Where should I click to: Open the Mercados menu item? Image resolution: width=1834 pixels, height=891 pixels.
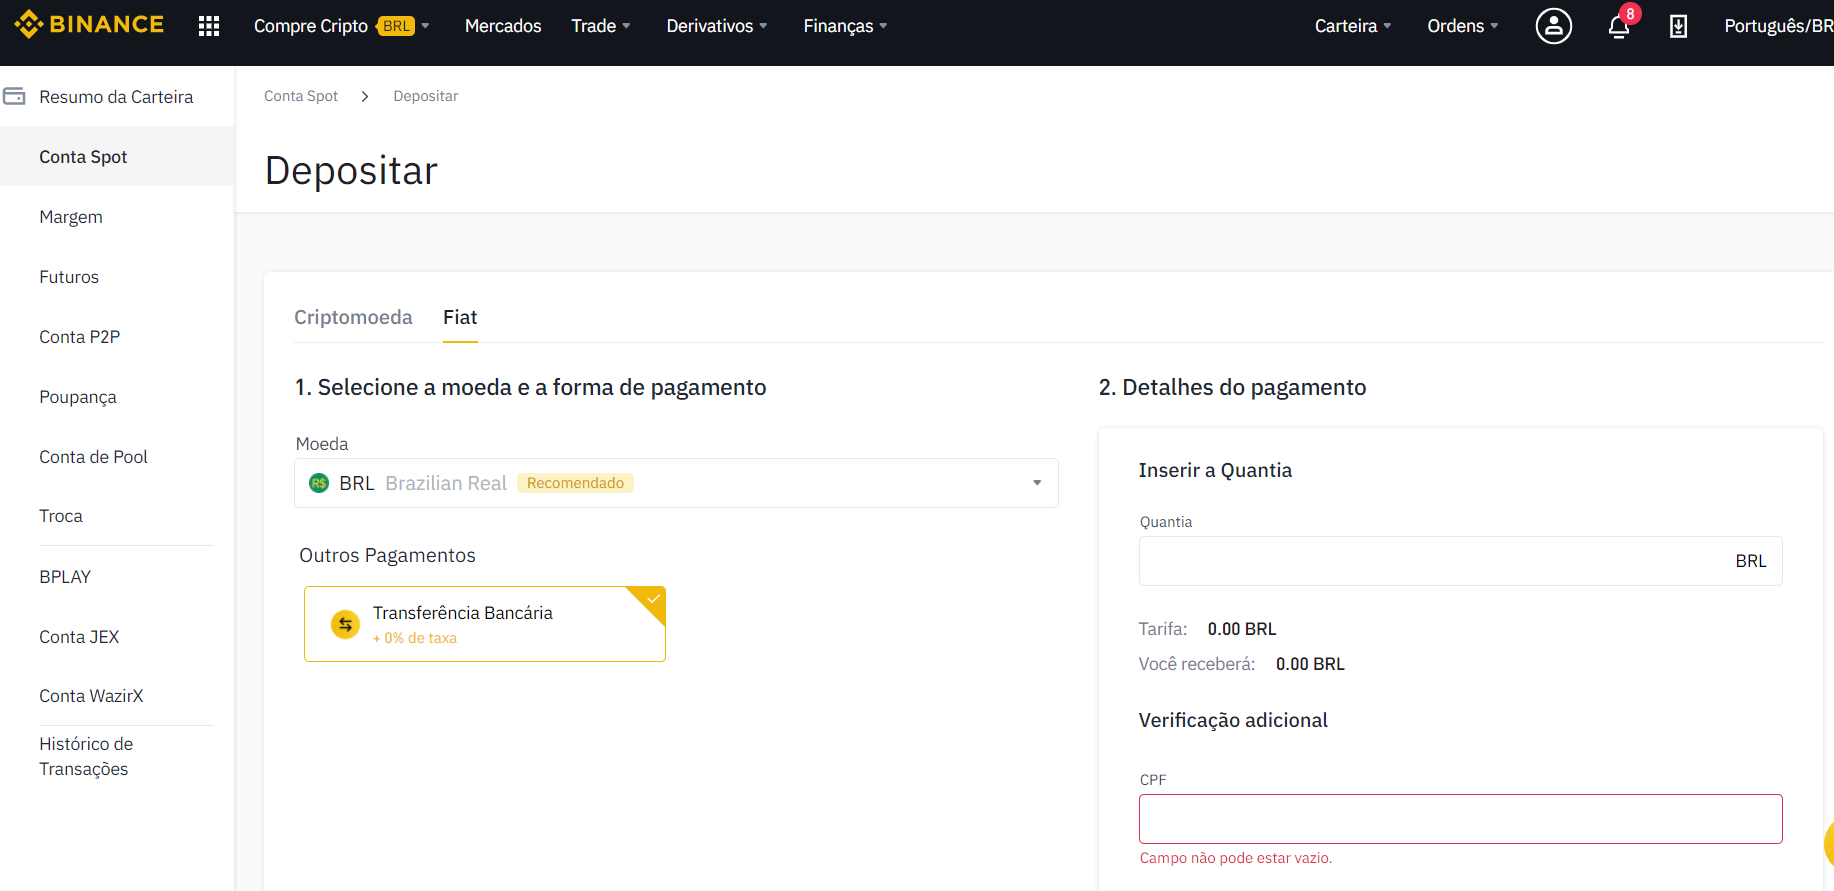503,26
